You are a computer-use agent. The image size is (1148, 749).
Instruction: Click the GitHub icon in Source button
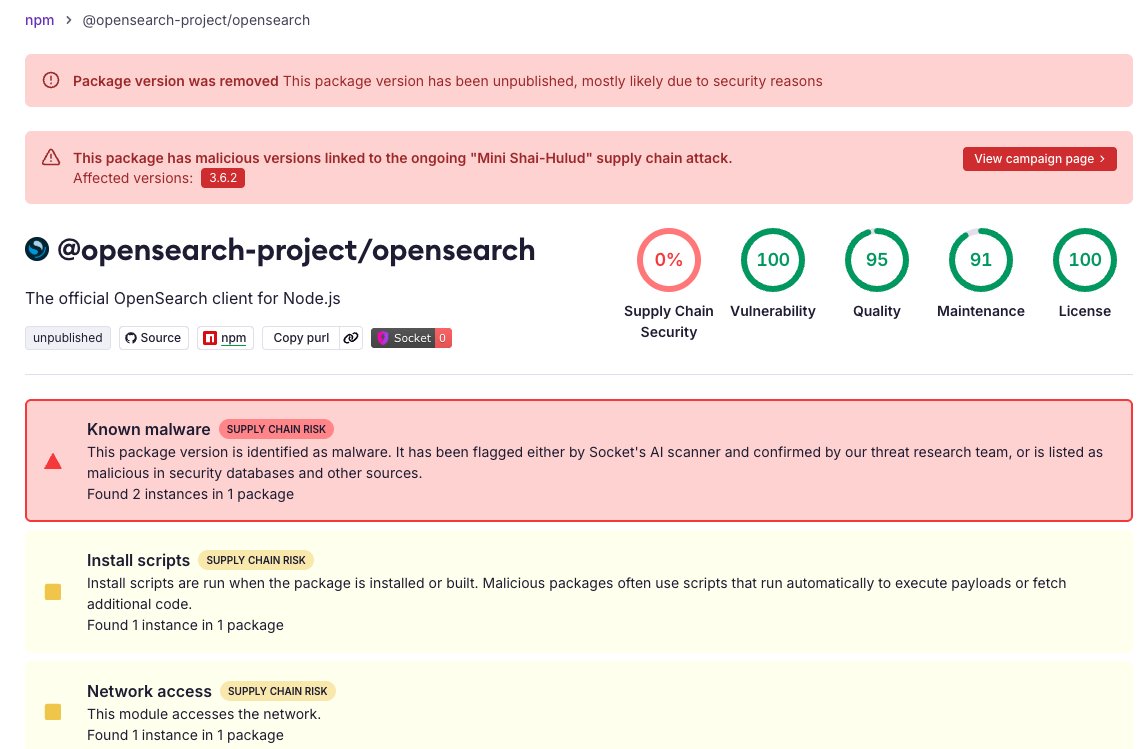131,338
